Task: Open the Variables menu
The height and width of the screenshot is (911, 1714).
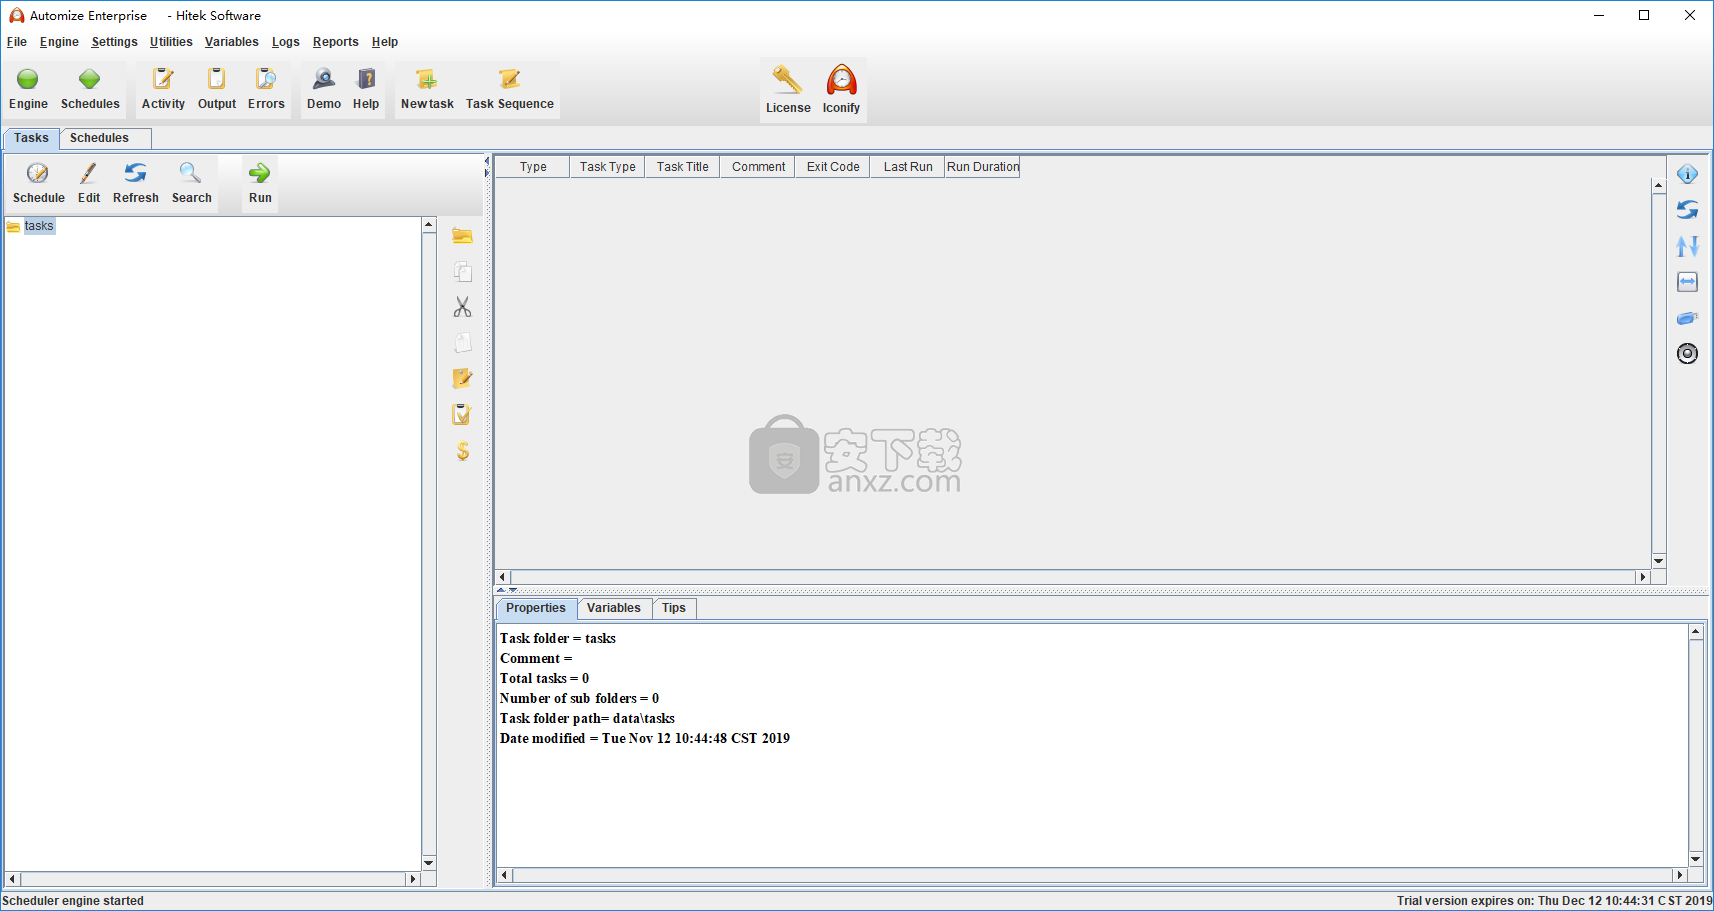Action: (x=231, y=42)
